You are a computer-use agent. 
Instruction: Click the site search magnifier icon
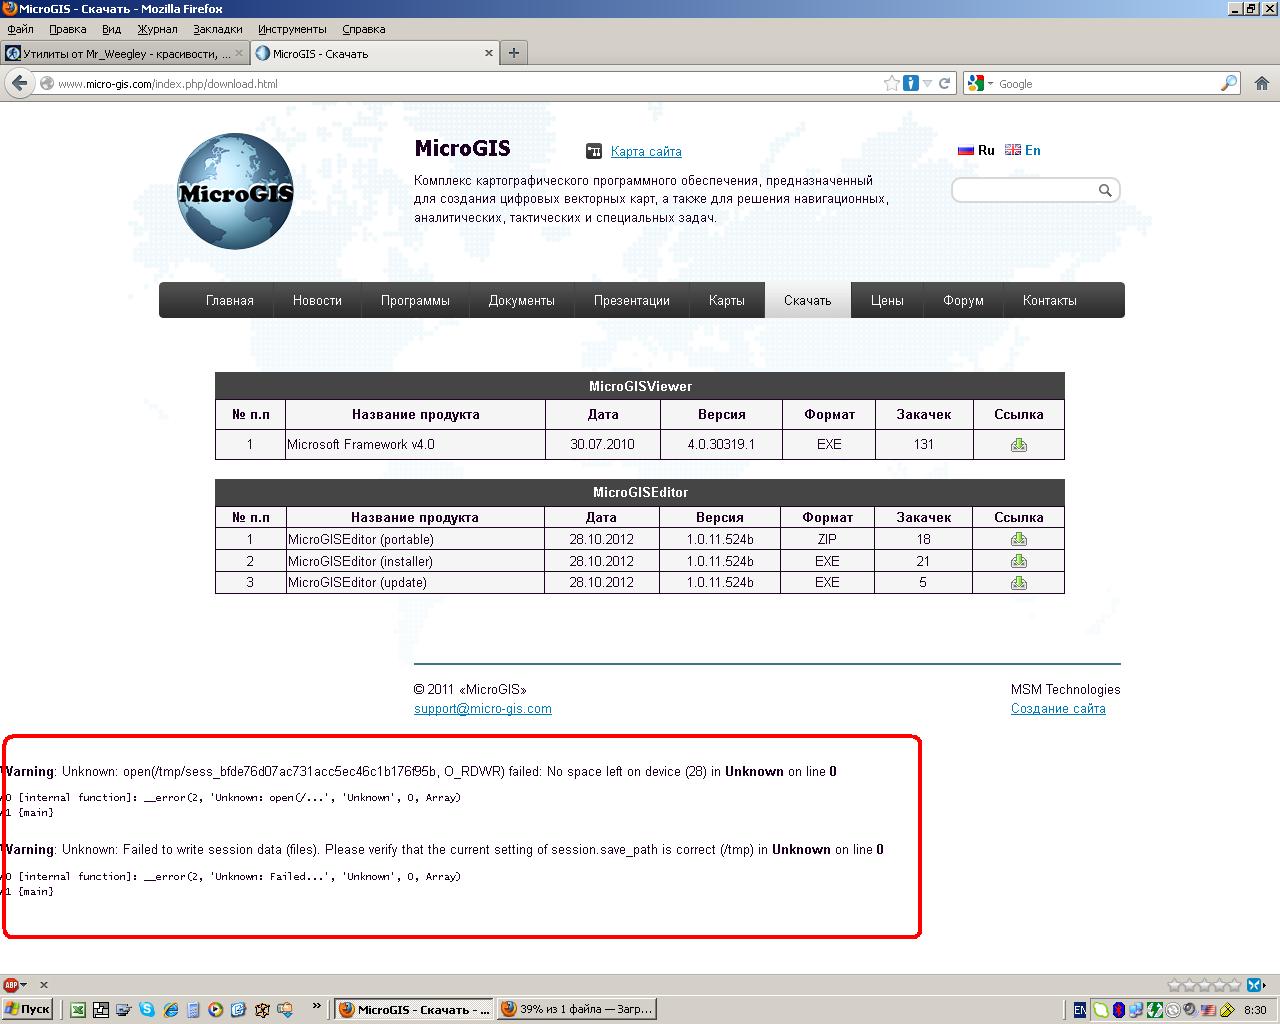point(1105,190)
